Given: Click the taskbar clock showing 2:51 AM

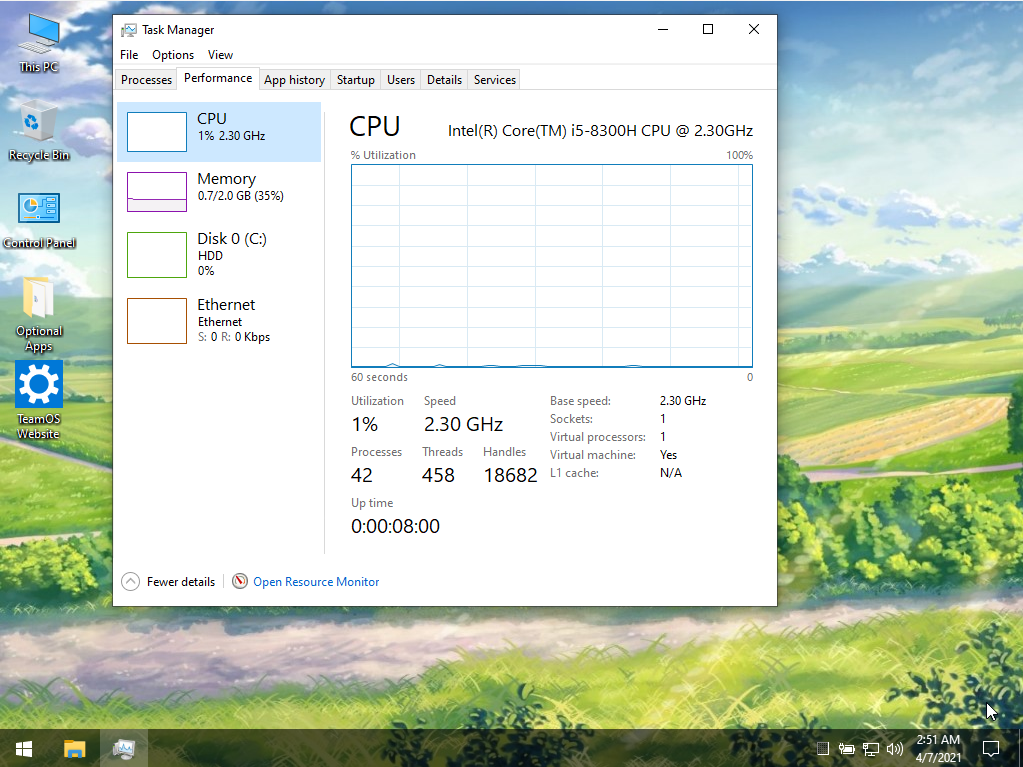Looking at the screenshot, I should [938, 749].
